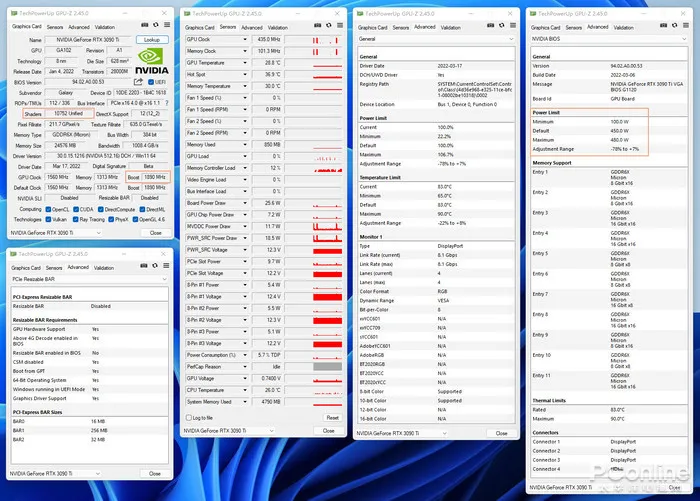Screen dimensions: 700x501
Task: Toggle the CUDA checkbox
Action: (76, 209)
